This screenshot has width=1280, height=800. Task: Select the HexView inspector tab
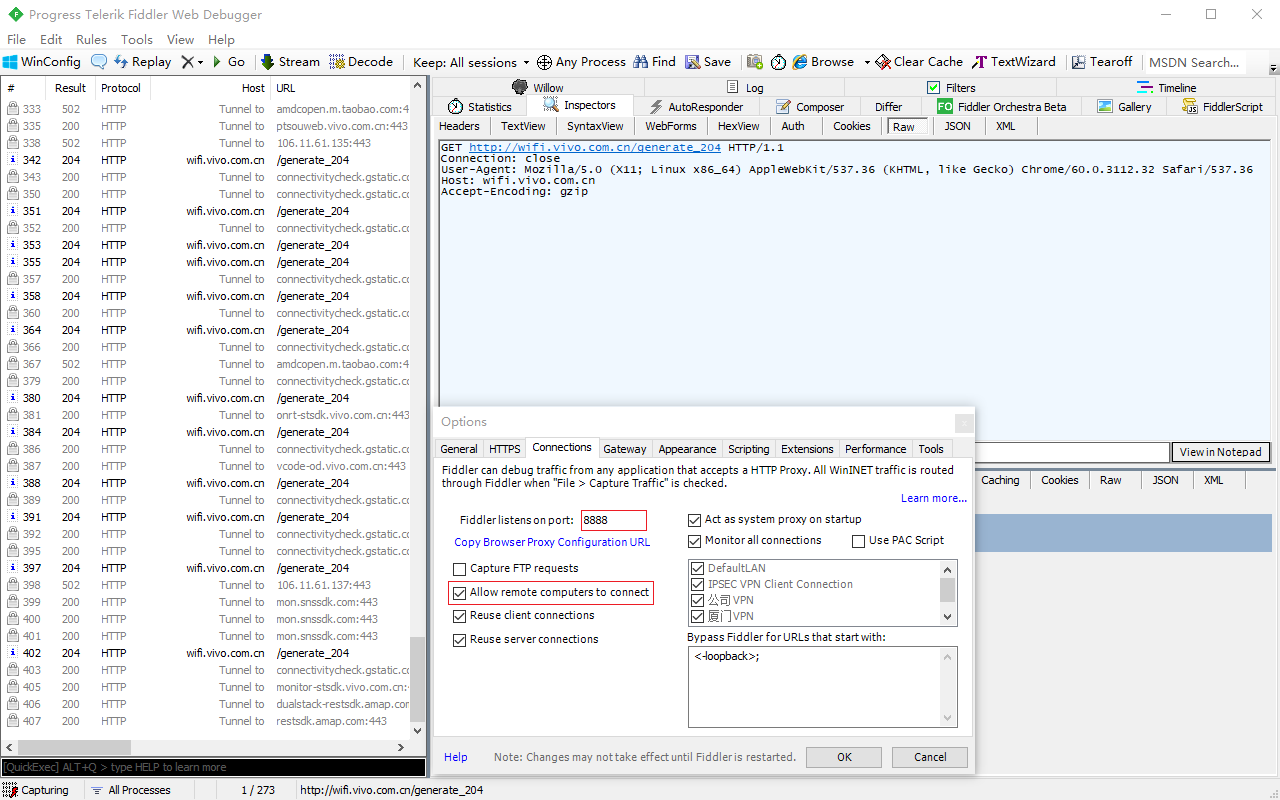739,126
